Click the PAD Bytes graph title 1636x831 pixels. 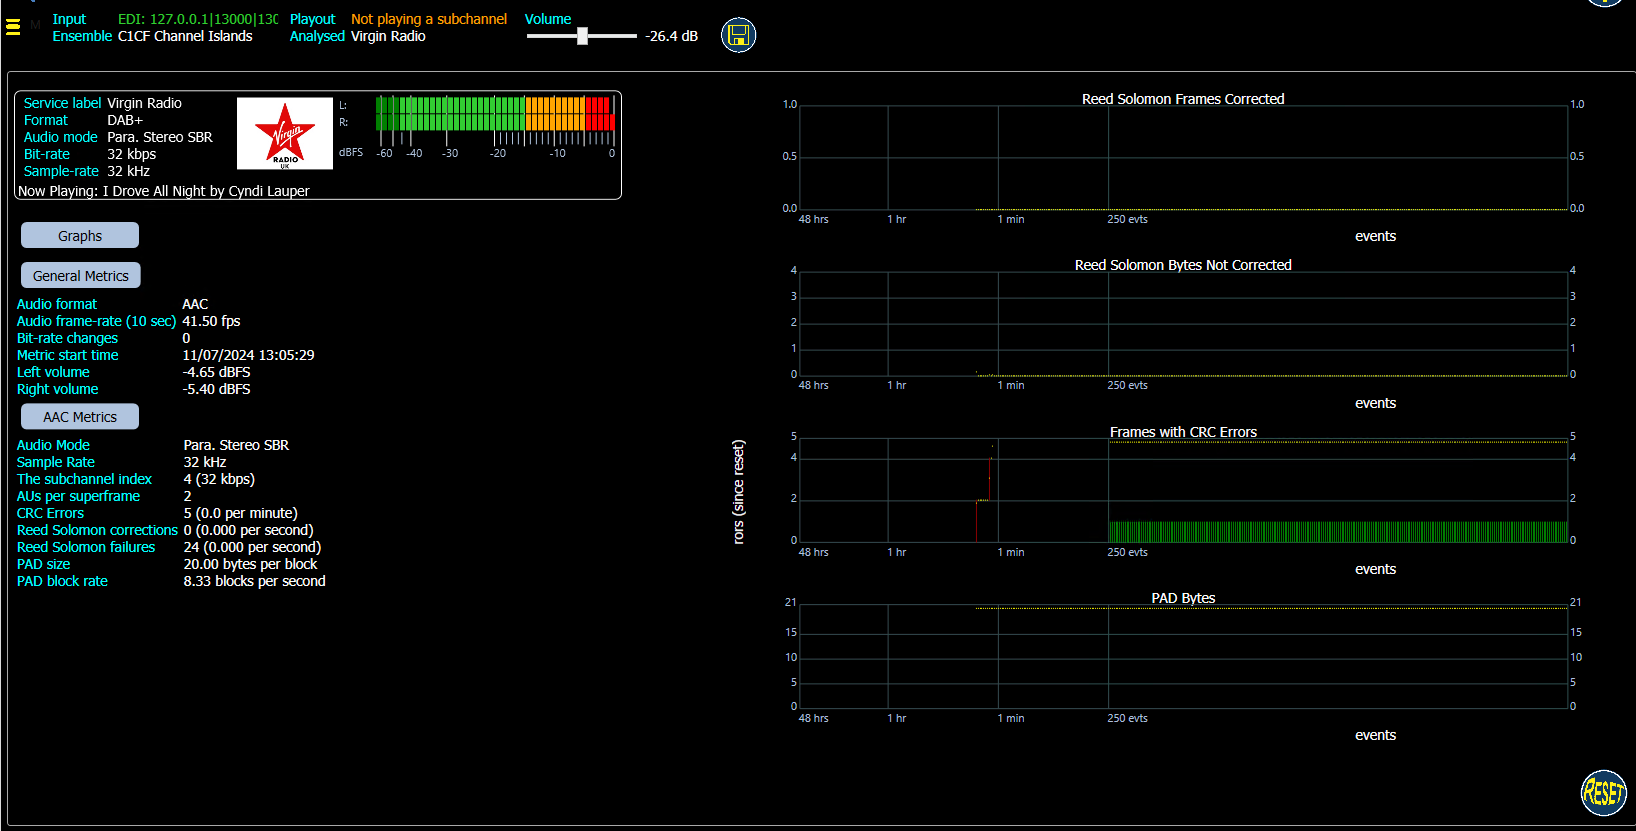(1183, 598)
